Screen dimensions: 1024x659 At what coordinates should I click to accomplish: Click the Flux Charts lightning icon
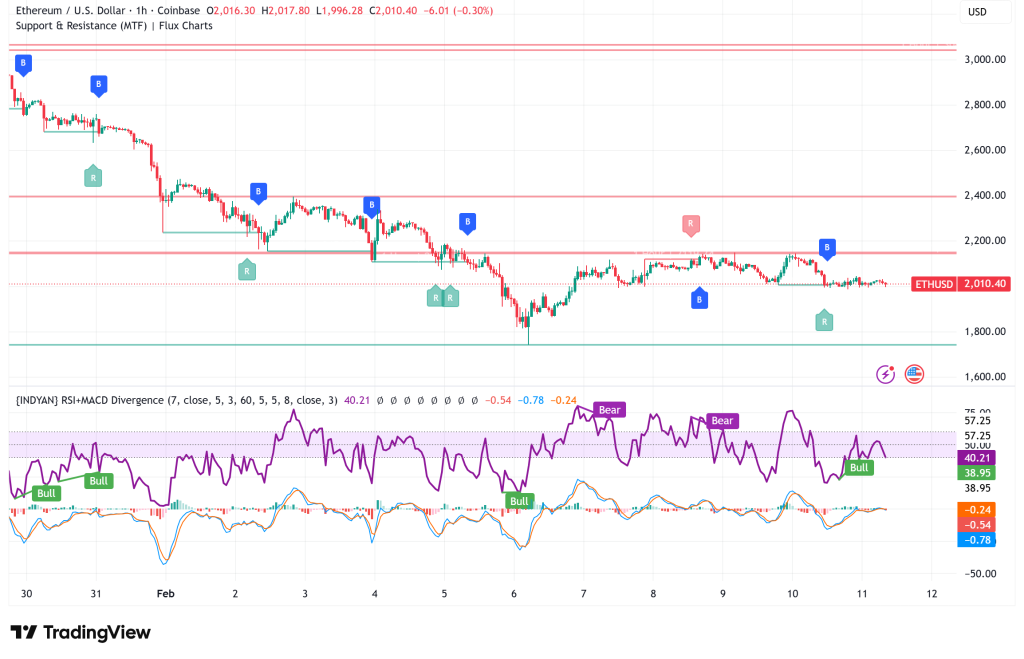tap(884, 373)
